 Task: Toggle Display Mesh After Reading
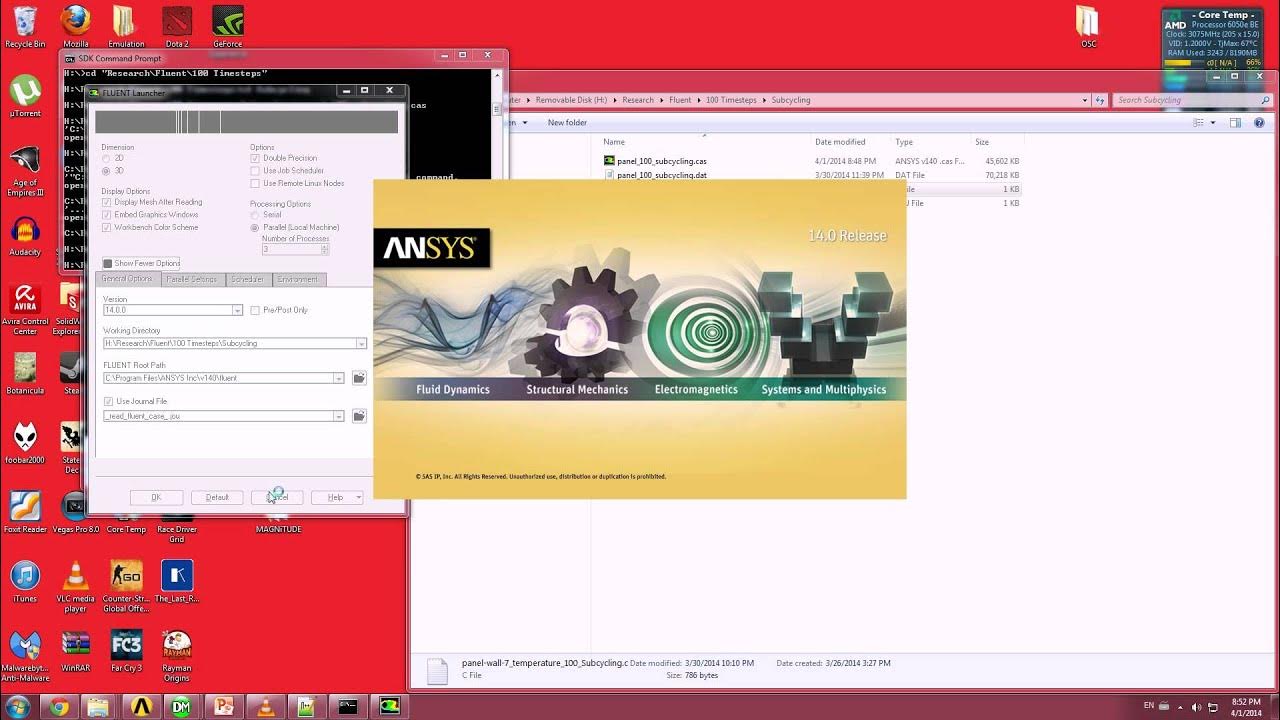pyautogui.click(x=107, y=202)
